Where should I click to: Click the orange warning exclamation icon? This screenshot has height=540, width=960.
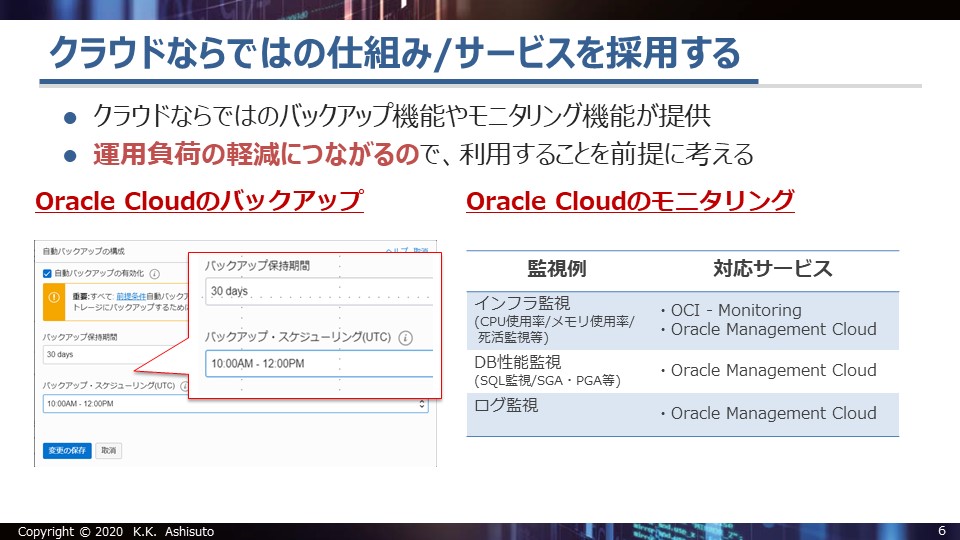tap(54, 298)
